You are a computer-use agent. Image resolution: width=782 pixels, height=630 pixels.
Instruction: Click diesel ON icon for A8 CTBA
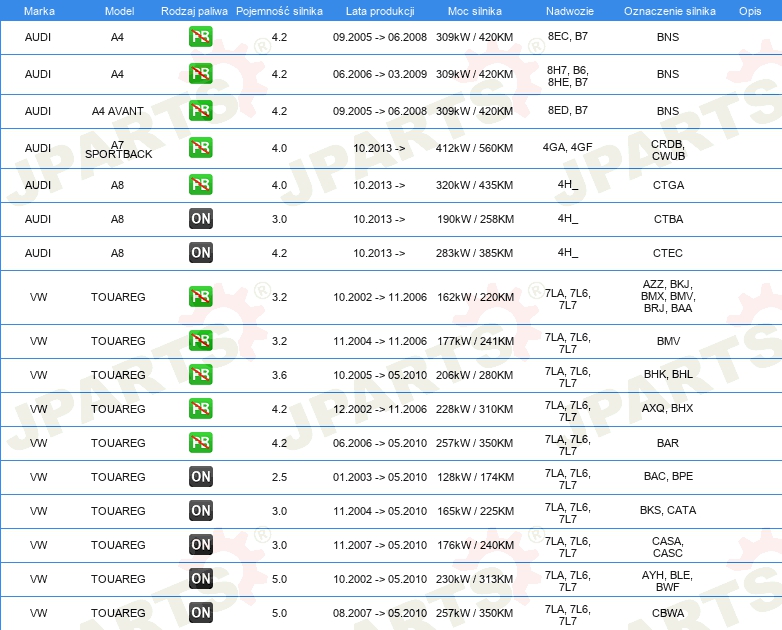[200, 218]
